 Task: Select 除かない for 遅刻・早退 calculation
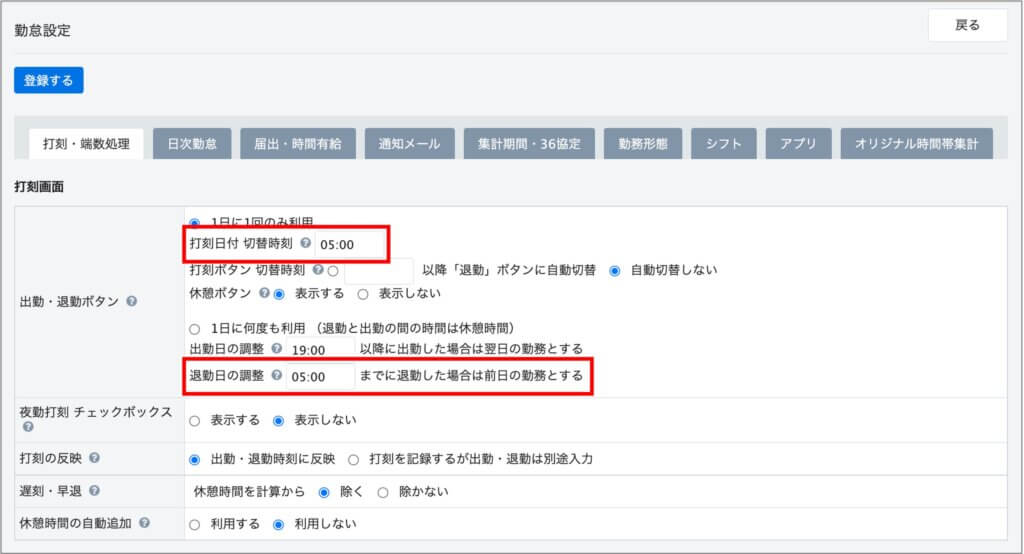click(382, 491)
